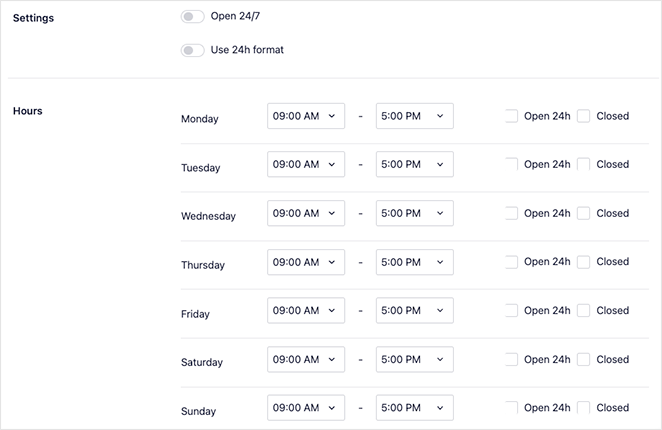
Task: Open Saturday opening time dropdown
Action: [x=306, y=359]
